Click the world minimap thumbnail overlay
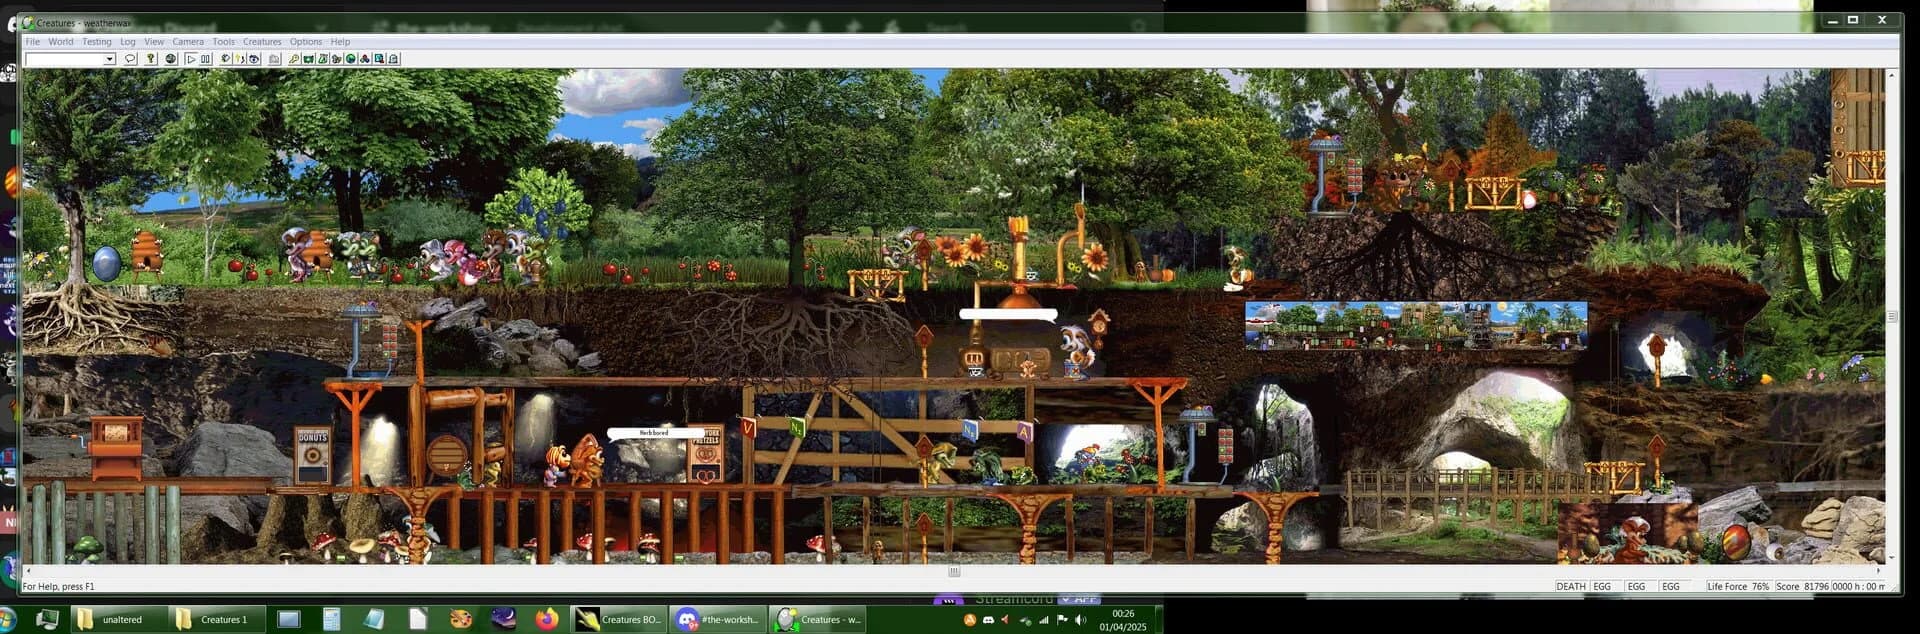Viewport: 1920px width, 634px height. pyautogui.click(x=1416, y=325)
